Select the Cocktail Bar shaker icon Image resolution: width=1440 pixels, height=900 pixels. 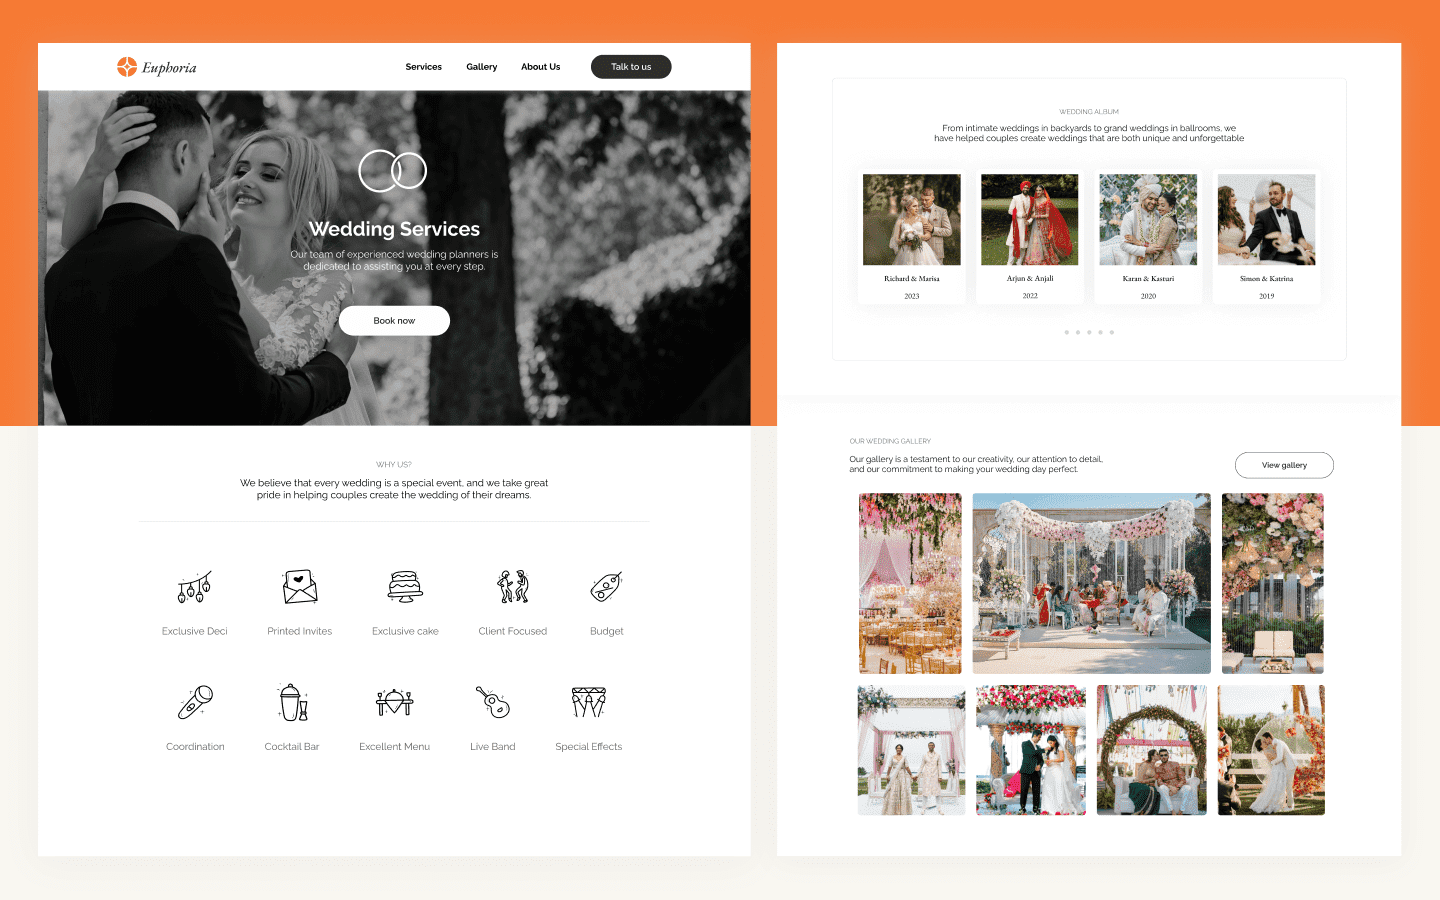point(291,701)
